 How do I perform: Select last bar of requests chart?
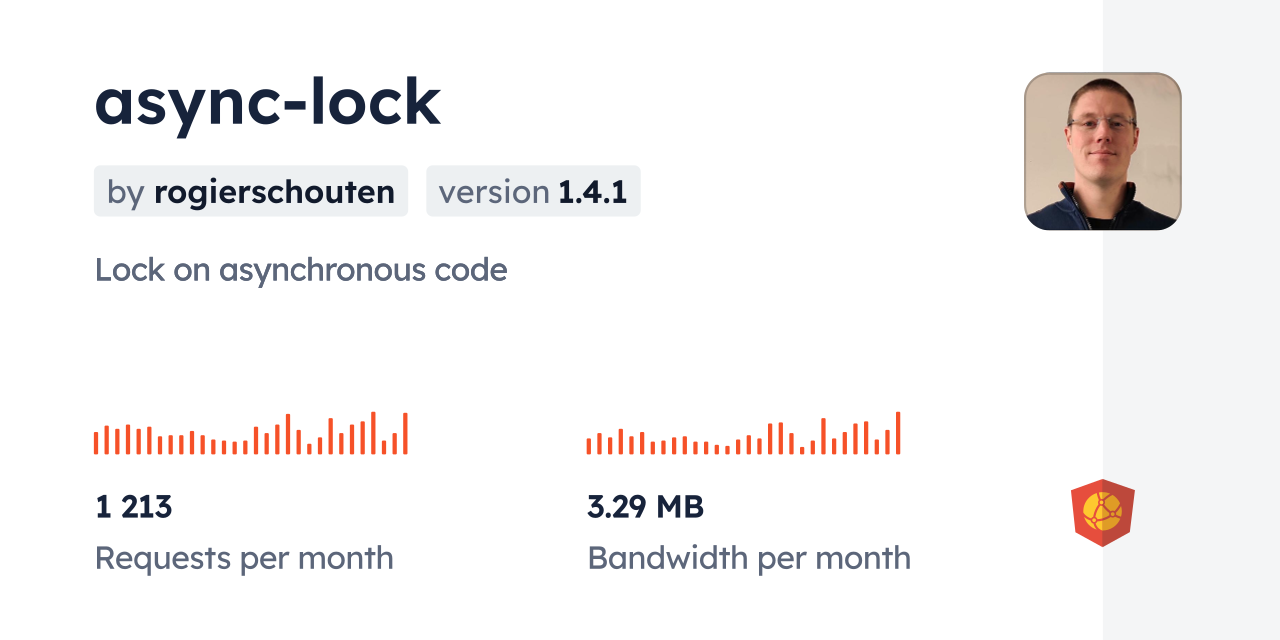pos(405,434)
